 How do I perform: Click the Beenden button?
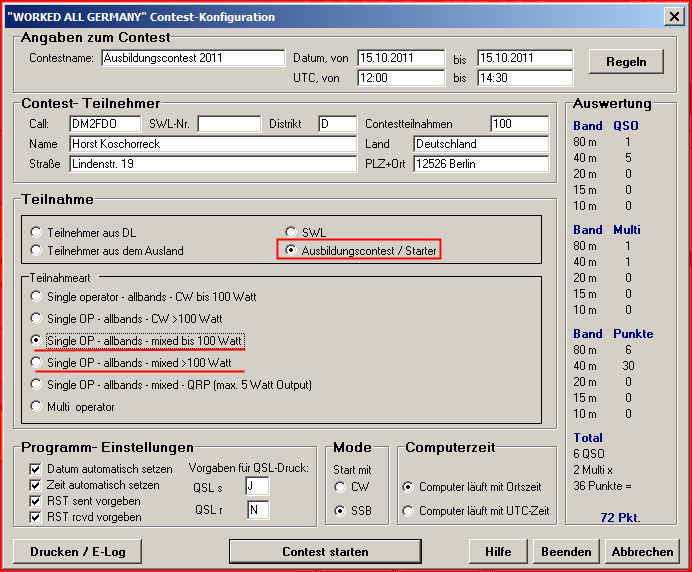pos(566,552)
